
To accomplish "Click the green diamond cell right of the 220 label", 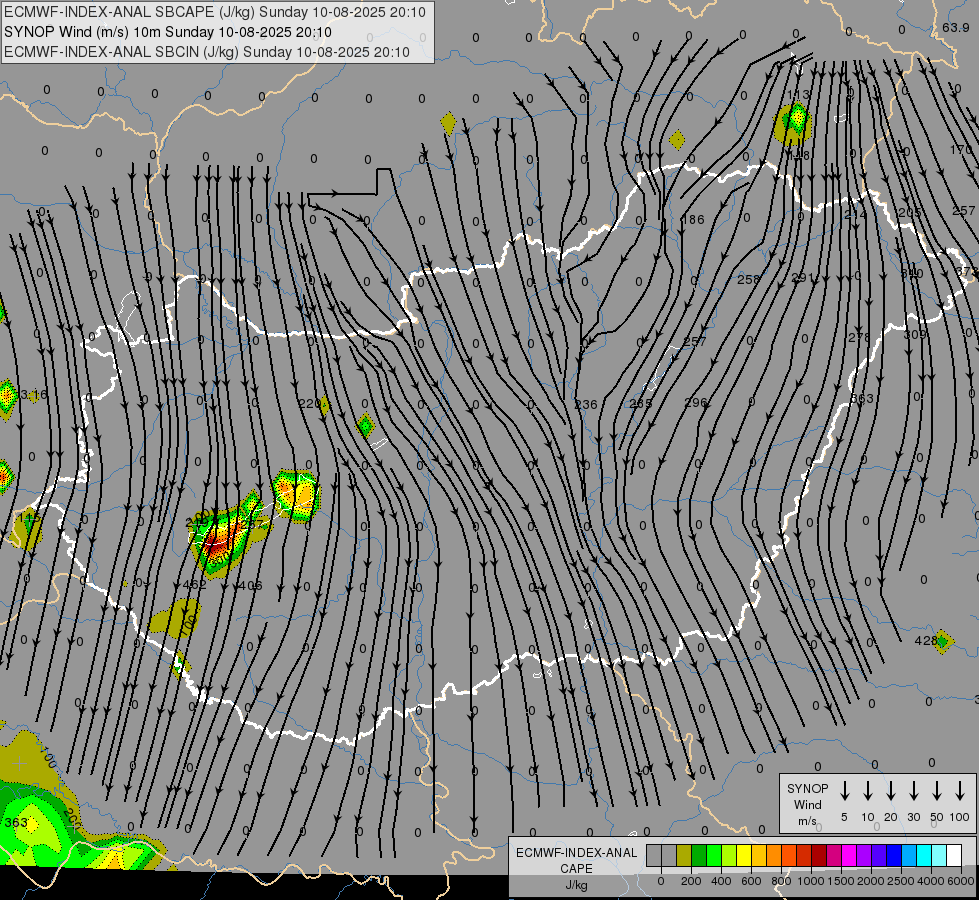I will (365, 427).
